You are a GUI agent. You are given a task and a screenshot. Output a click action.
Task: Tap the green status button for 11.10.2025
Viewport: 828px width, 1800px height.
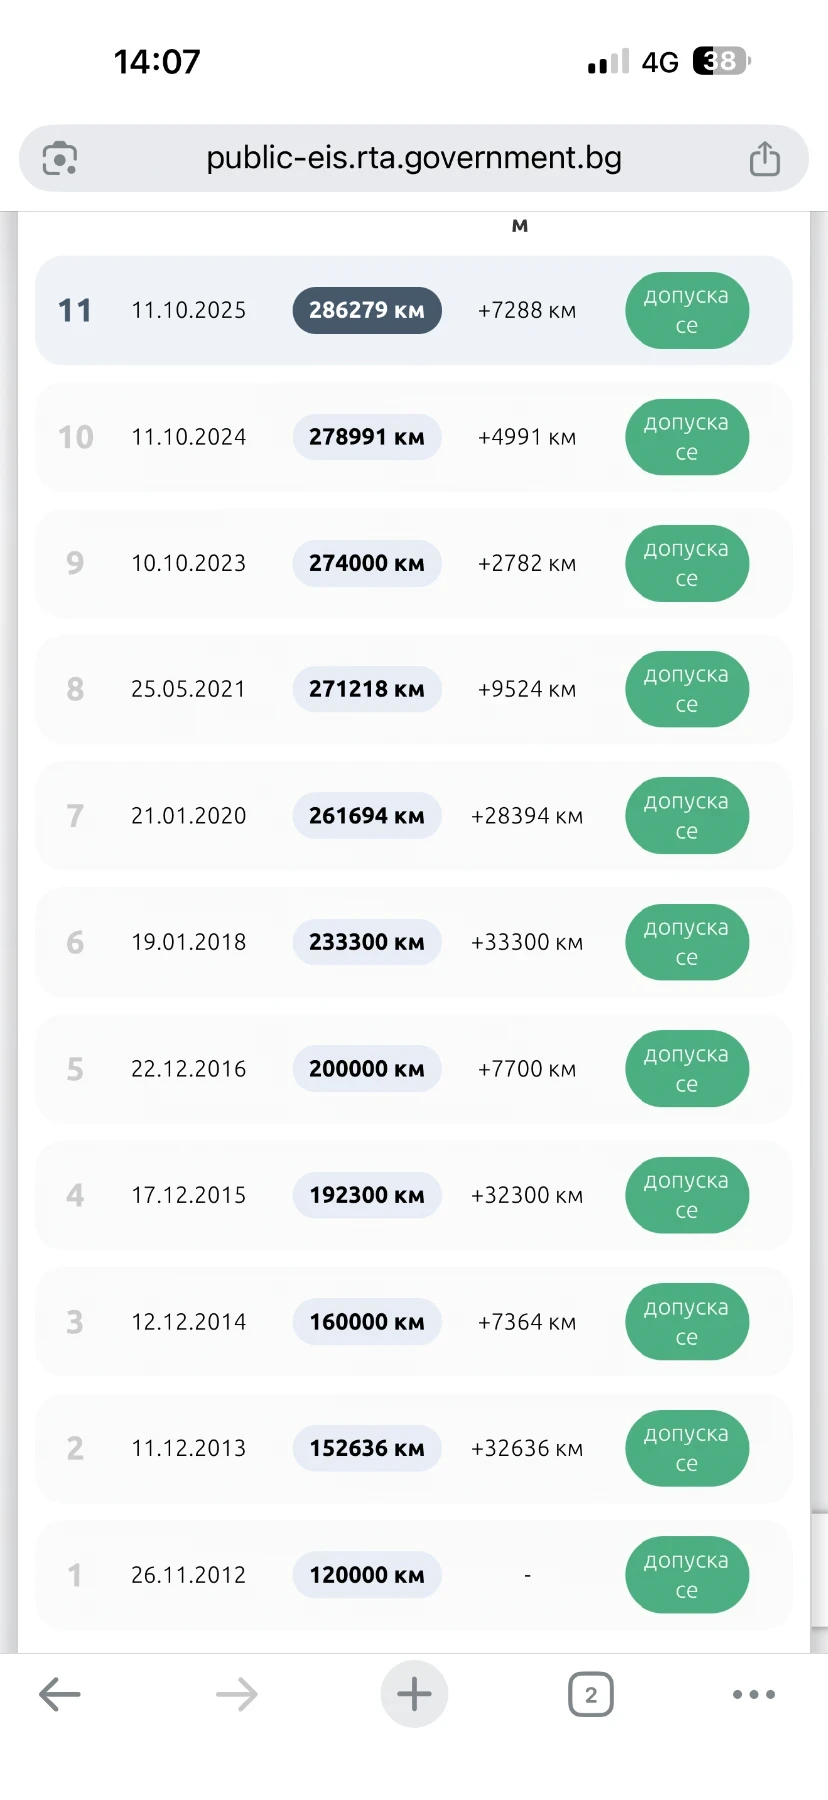tap(687, 310)
